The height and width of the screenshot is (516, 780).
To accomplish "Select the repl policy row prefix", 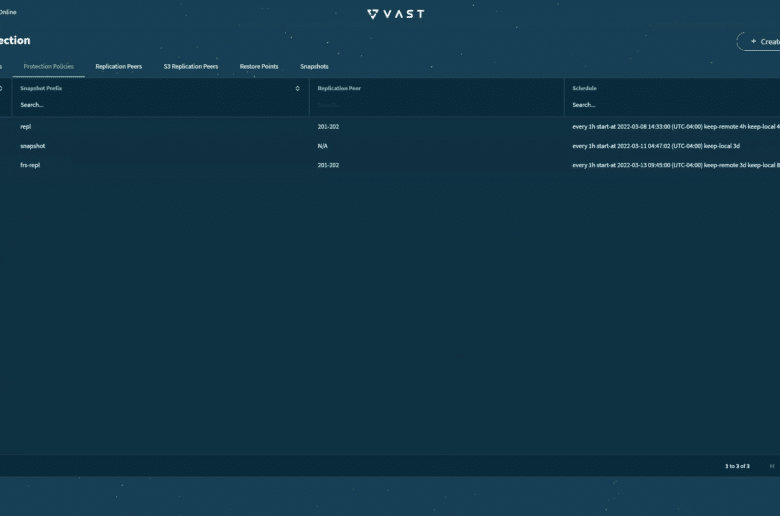I will click(25, 127).
